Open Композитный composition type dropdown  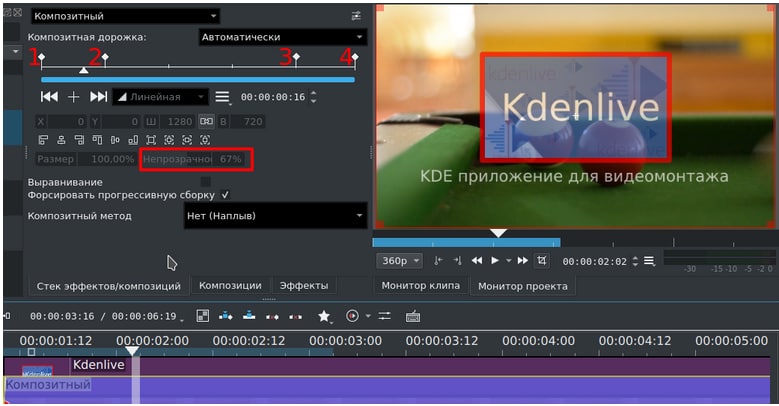click(126, 16)
